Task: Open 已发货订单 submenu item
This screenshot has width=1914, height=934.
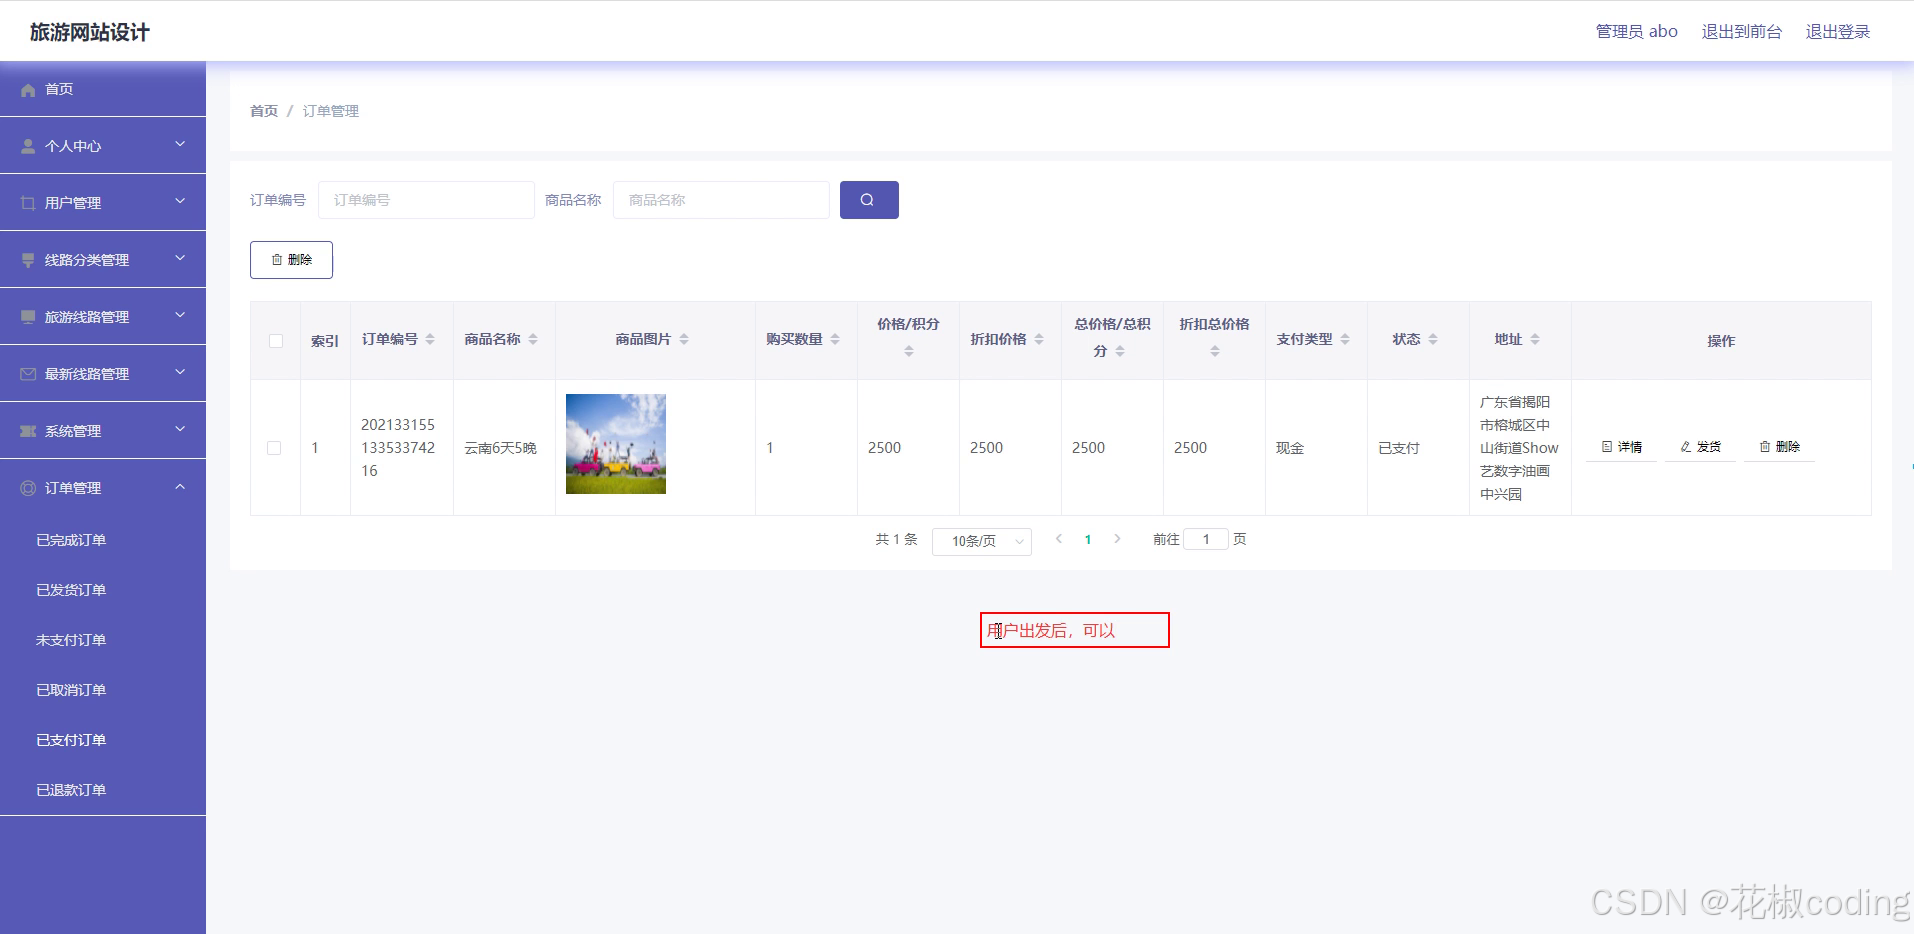Action: (71, 590)
